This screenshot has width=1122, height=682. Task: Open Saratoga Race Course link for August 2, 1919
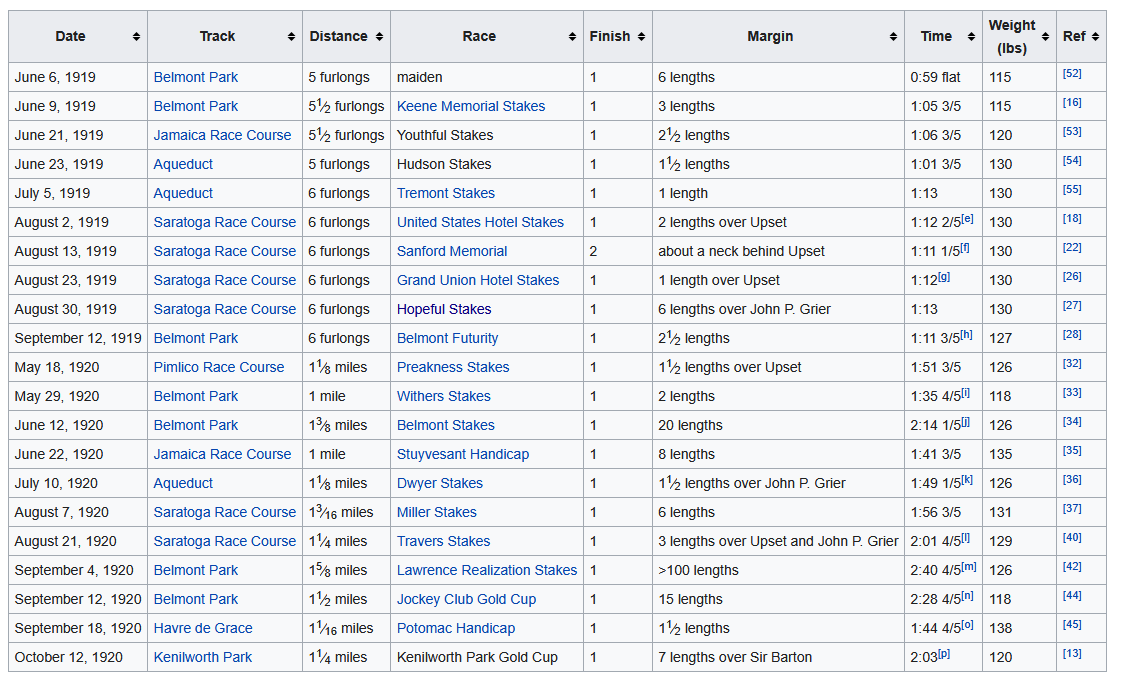pos(225,222)
